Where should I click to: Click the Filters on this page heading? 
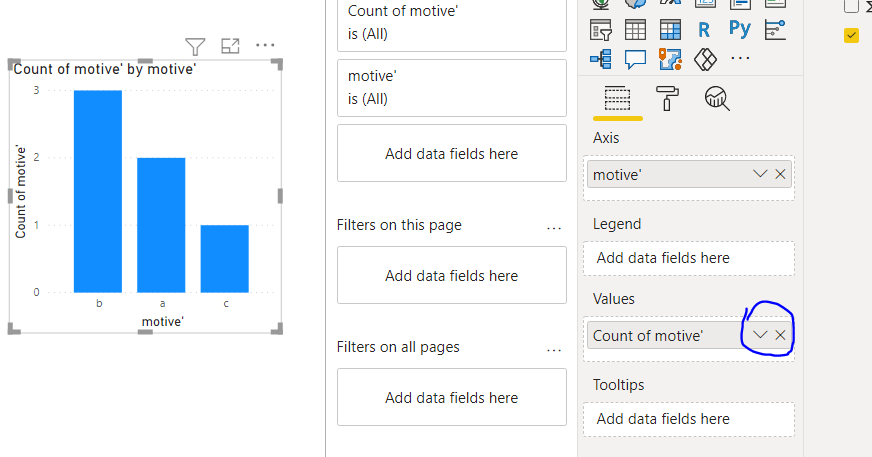pos(399,225)
